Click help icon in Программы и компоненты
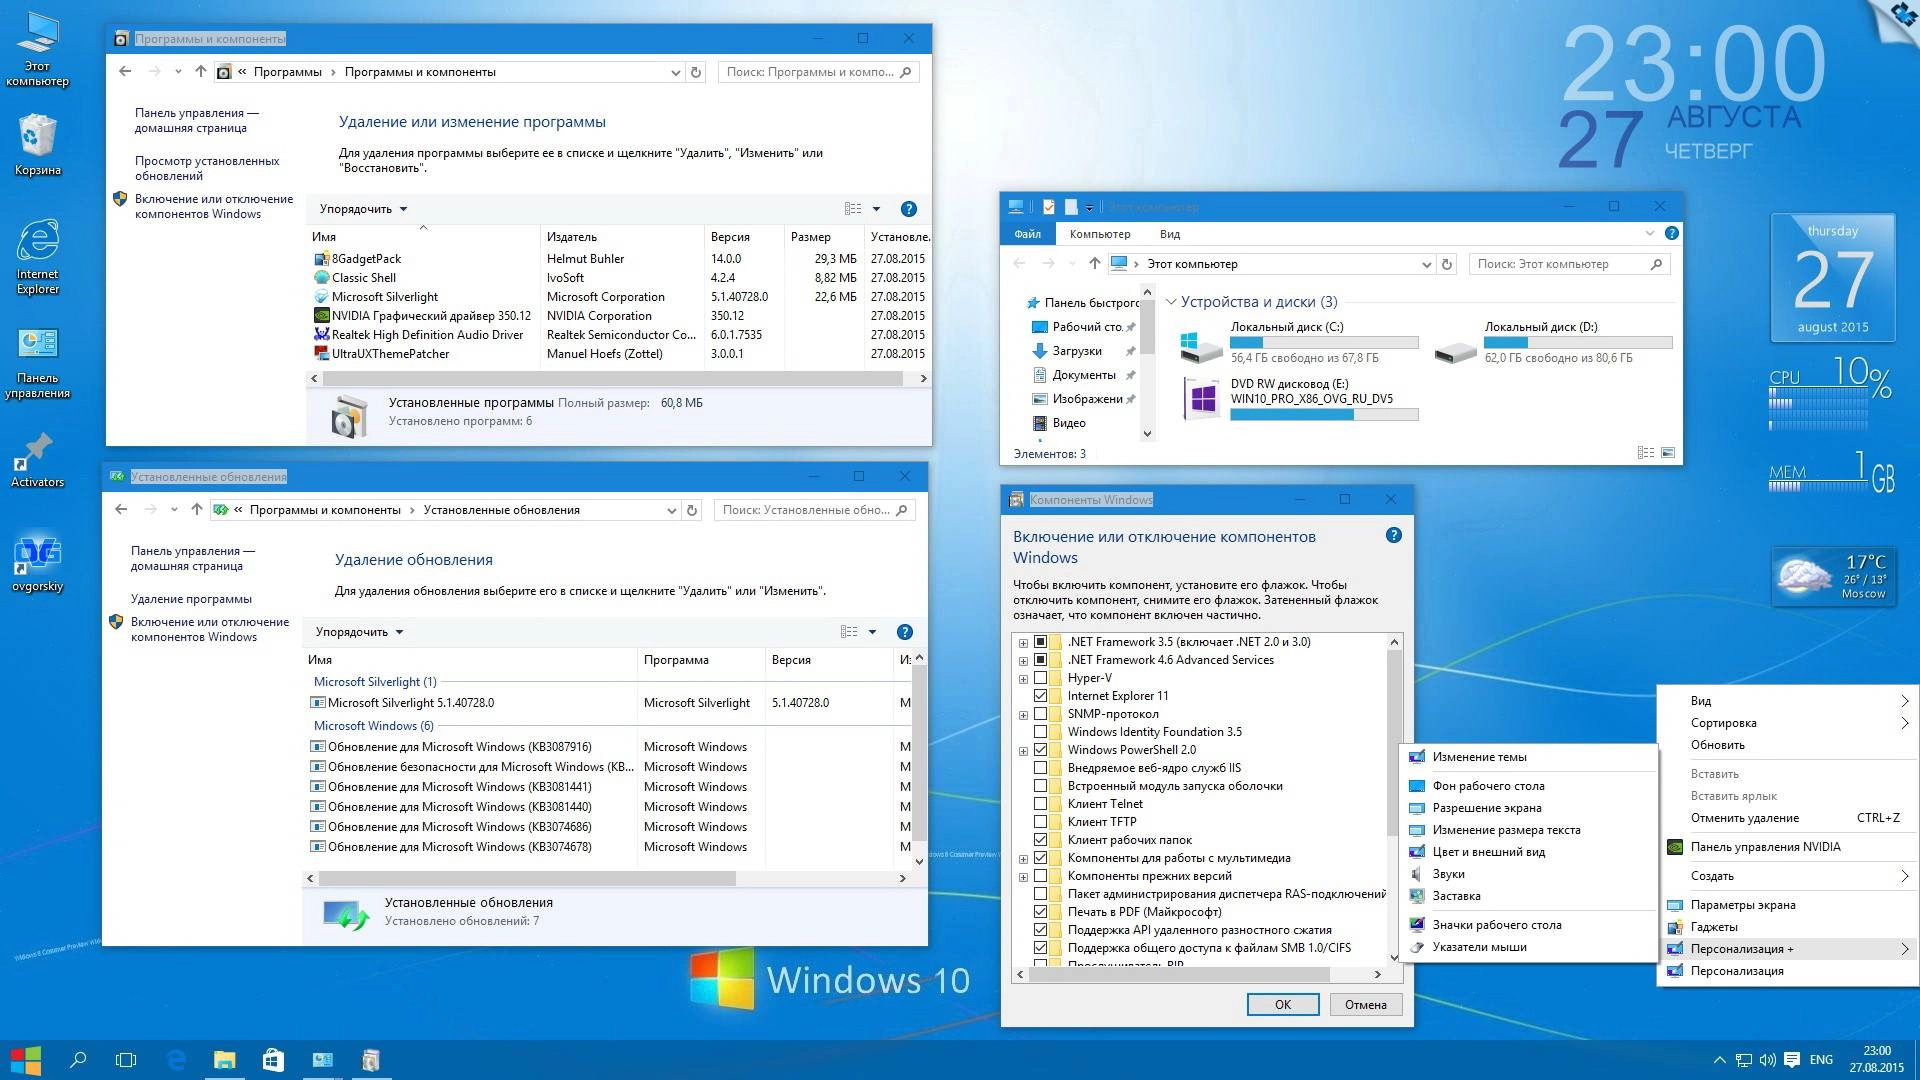This screenshot has height=1080, width=1920. (908, 209)
